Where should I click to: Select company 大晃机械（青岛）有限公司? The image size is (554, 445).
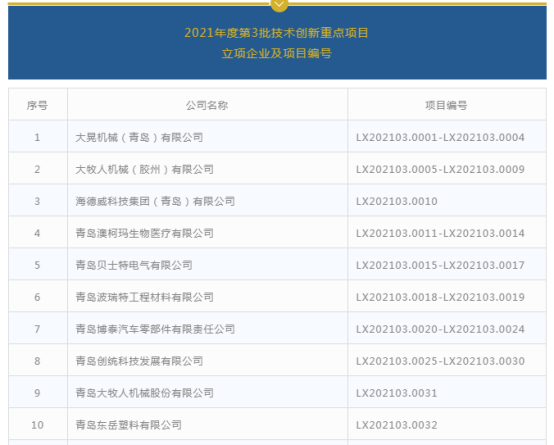pyautogui.click(x=139, y=137)
